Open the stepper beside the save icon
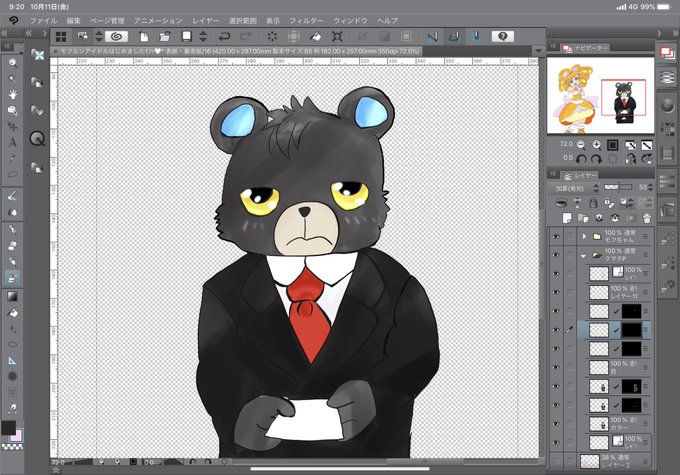 [203, 36]
